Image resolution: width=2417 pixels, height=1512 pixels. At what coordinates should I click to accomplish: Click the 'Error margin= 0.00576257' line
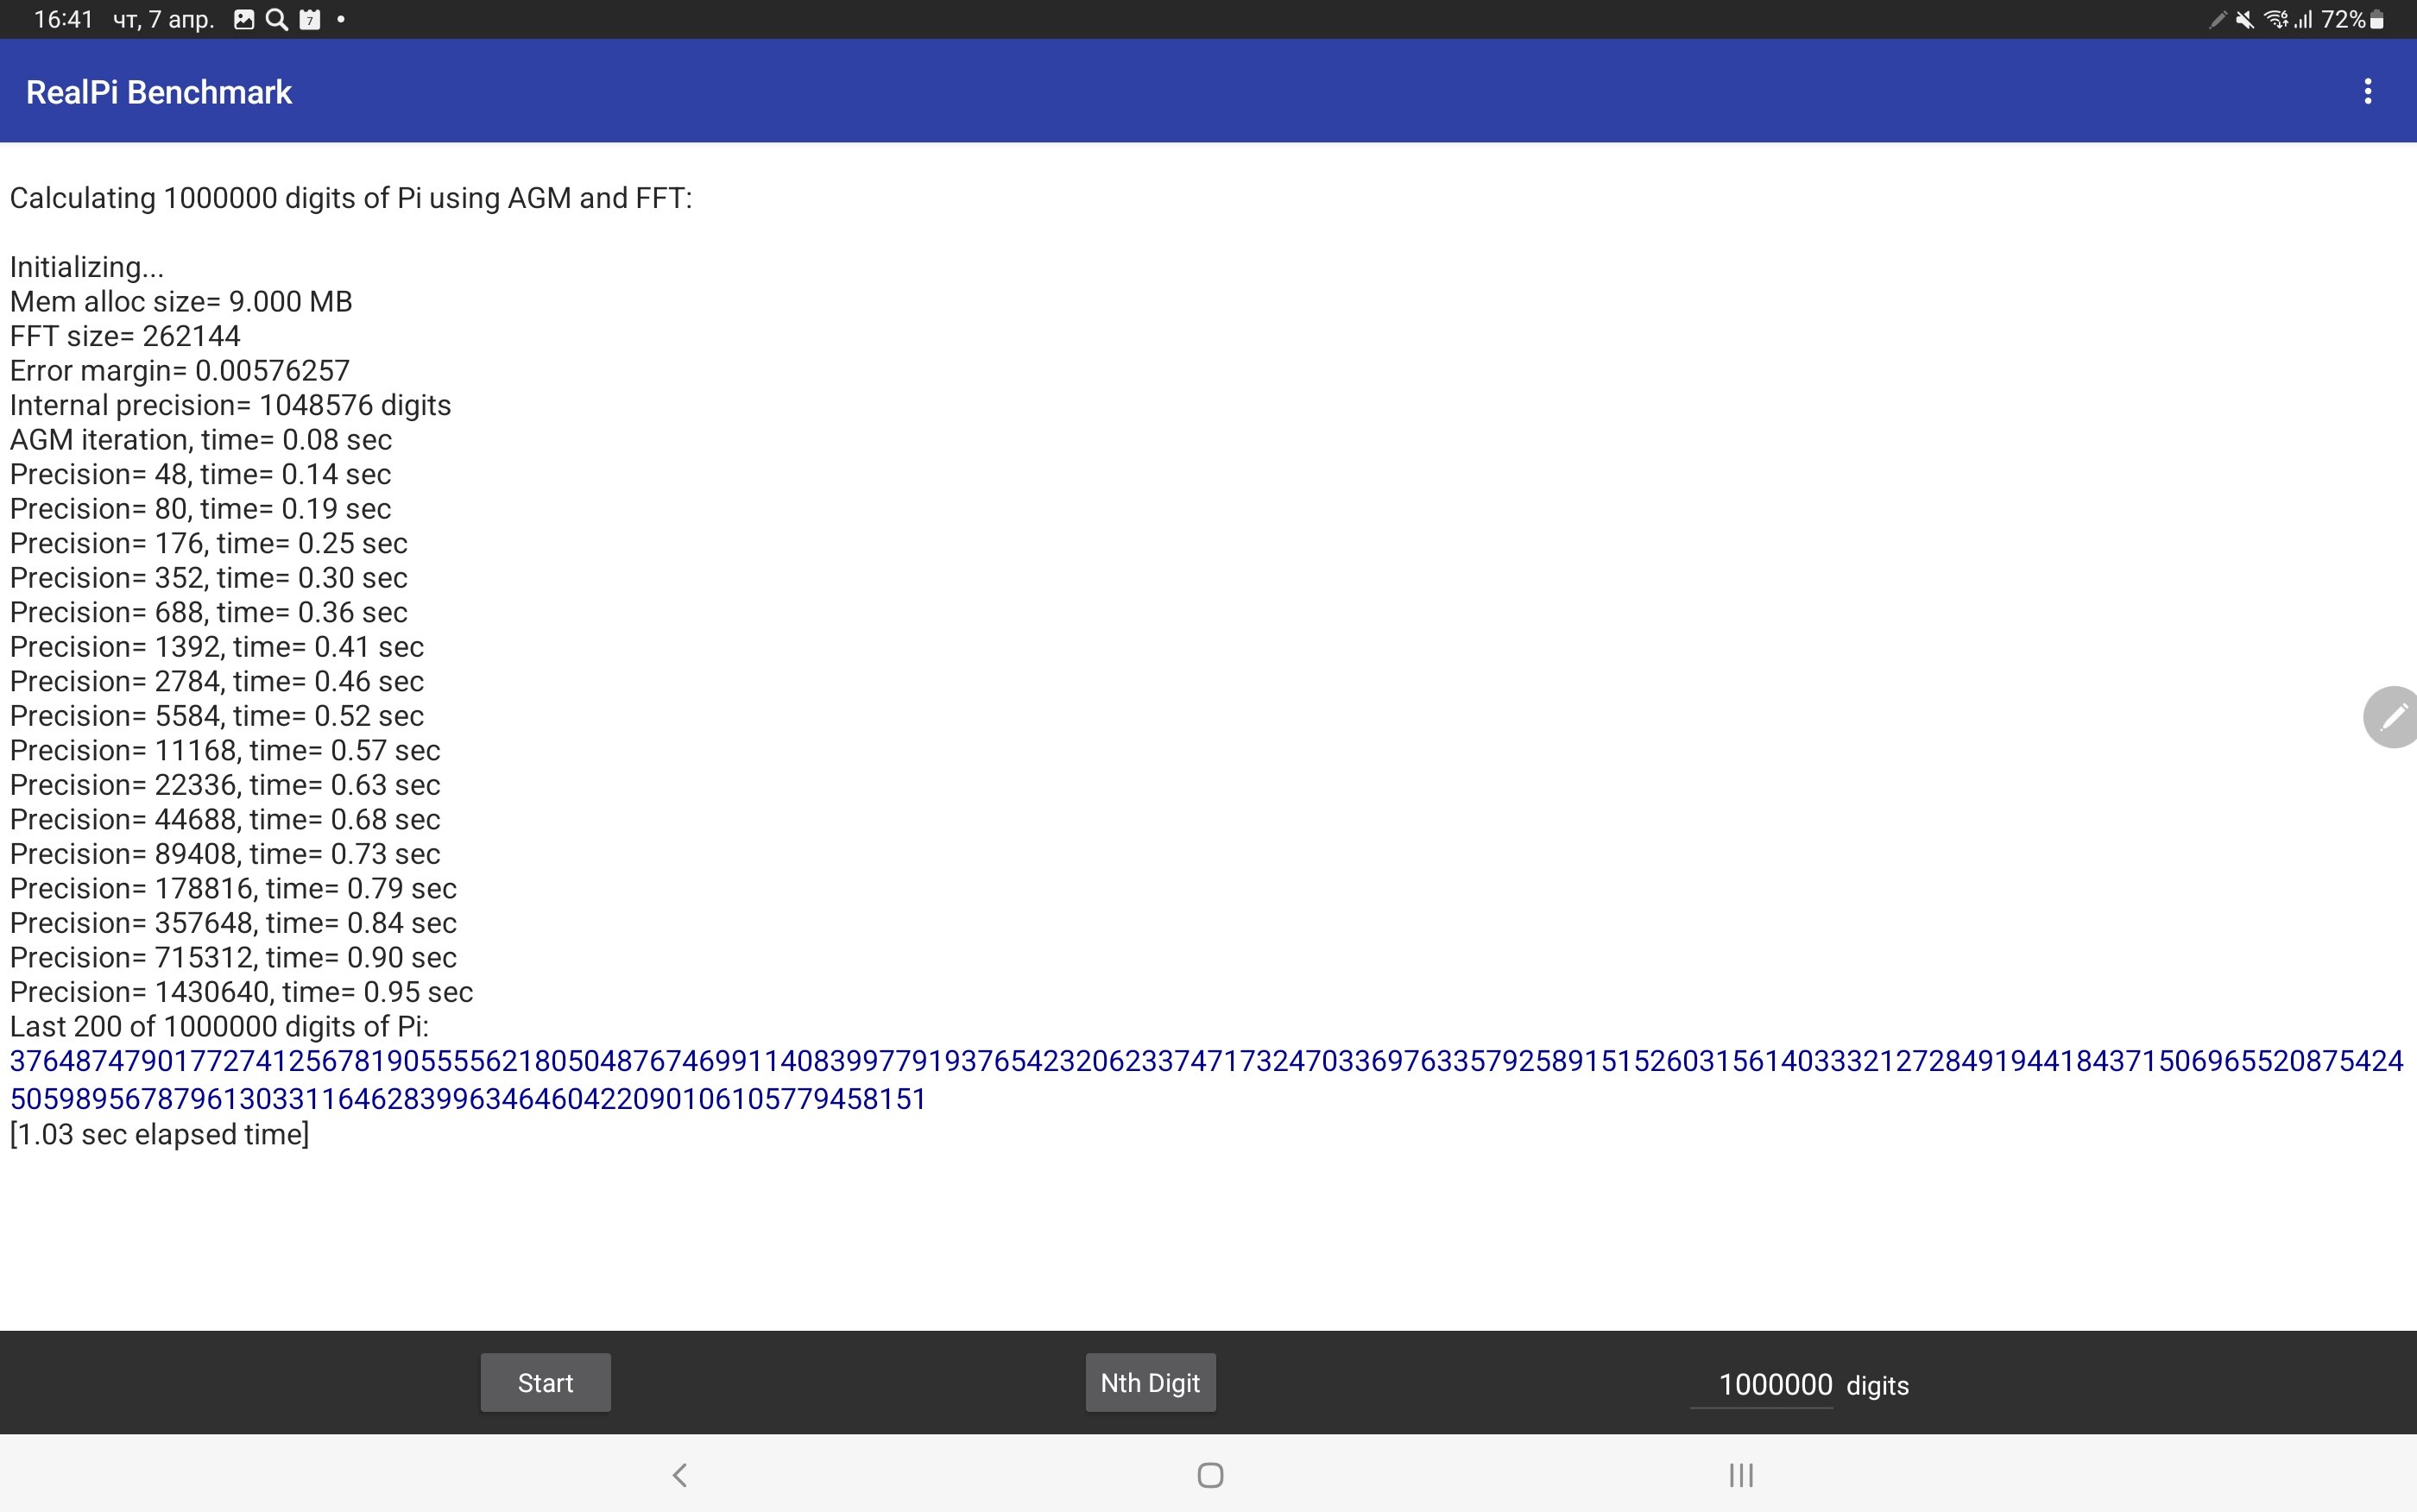[x=180, y=370]
